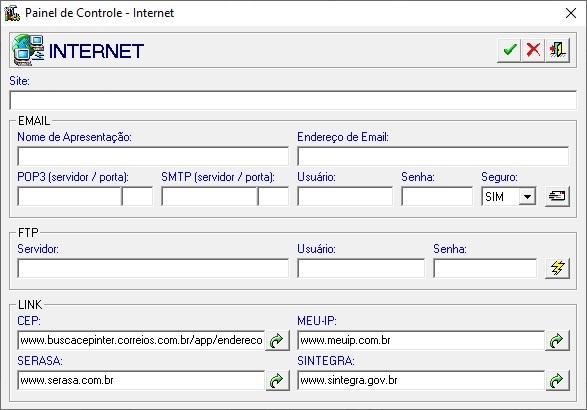Screen dimensions: 587x410
Task: Click the 'SINTEGRA:' label
Action: tap(326, 361)
